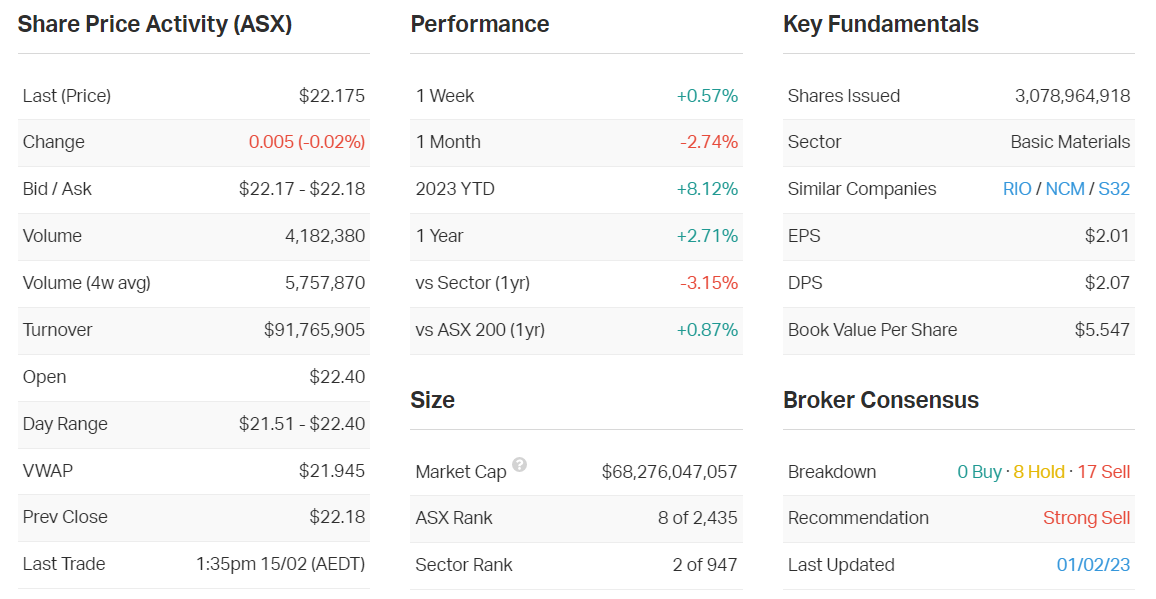Open the NCM similar company link
Screen dimensions: 1156x599
click(x=1065, y=189)
